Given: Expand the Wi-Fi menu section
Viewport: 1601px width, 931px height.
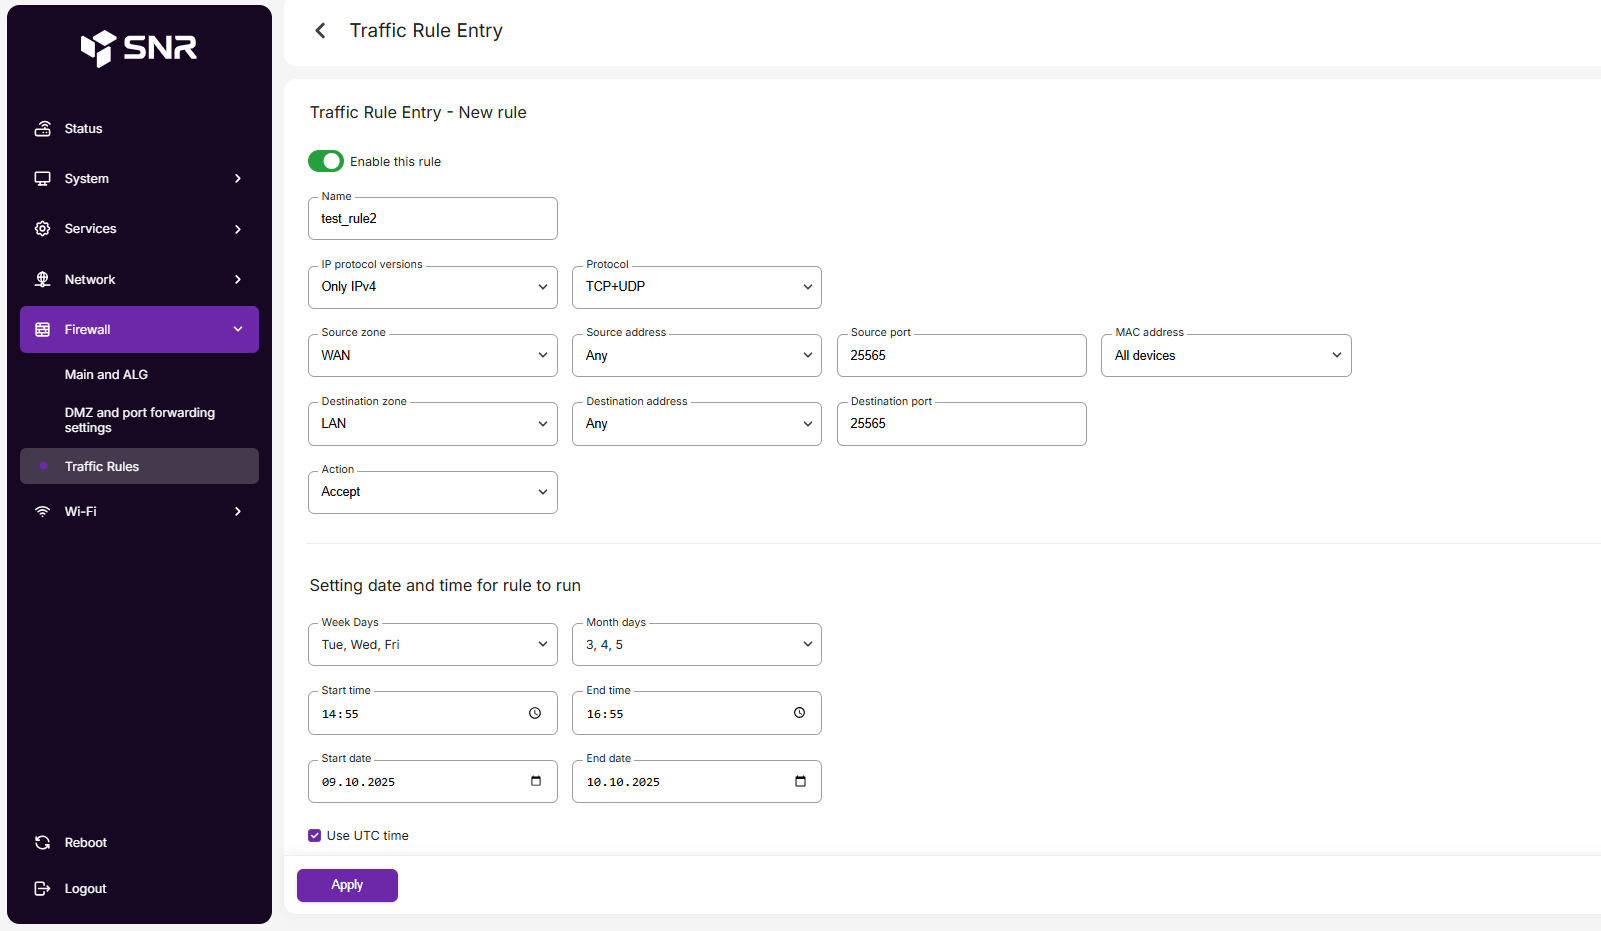Looking at the screenshot, I should [139, 512].
